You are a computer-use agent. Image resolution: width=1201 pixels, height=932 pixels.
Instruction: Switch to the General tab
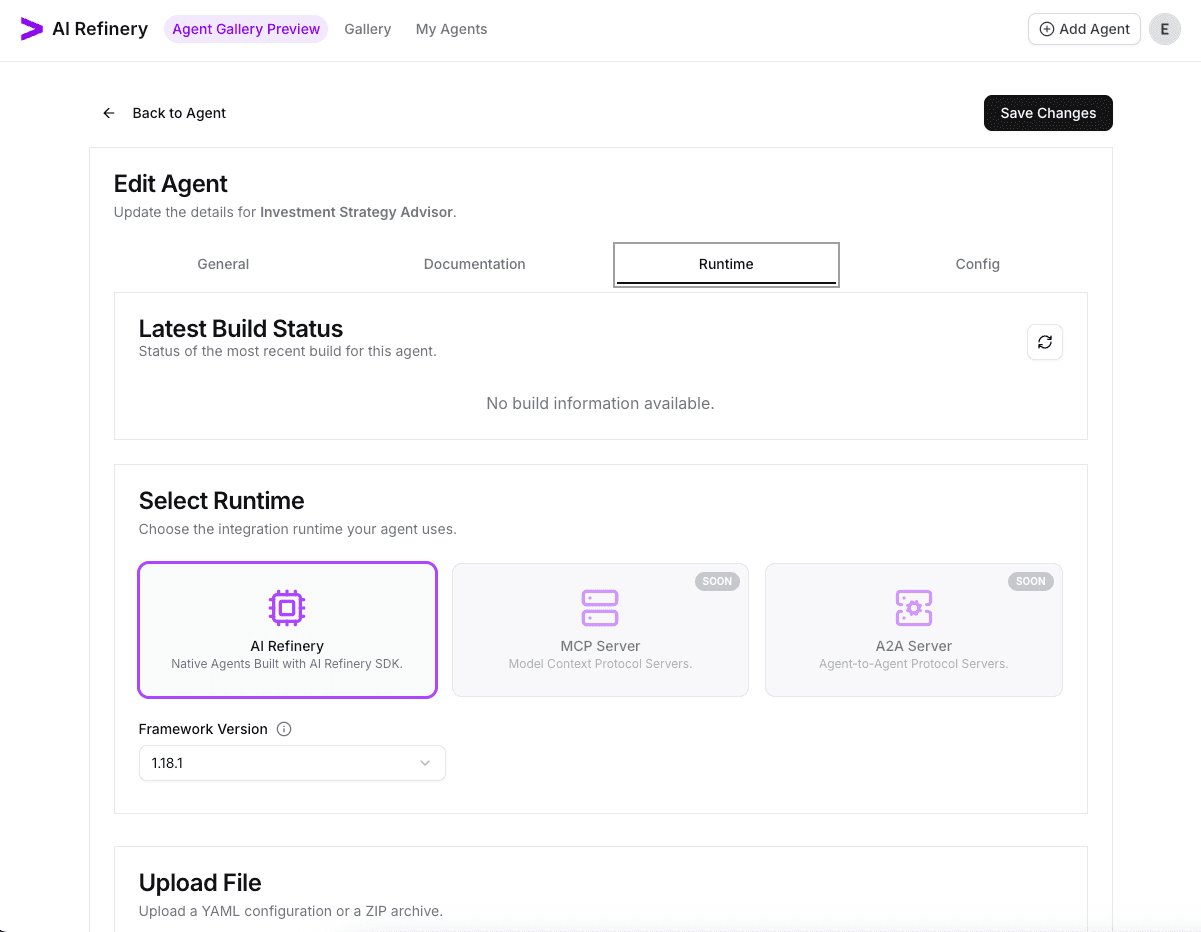223,264
